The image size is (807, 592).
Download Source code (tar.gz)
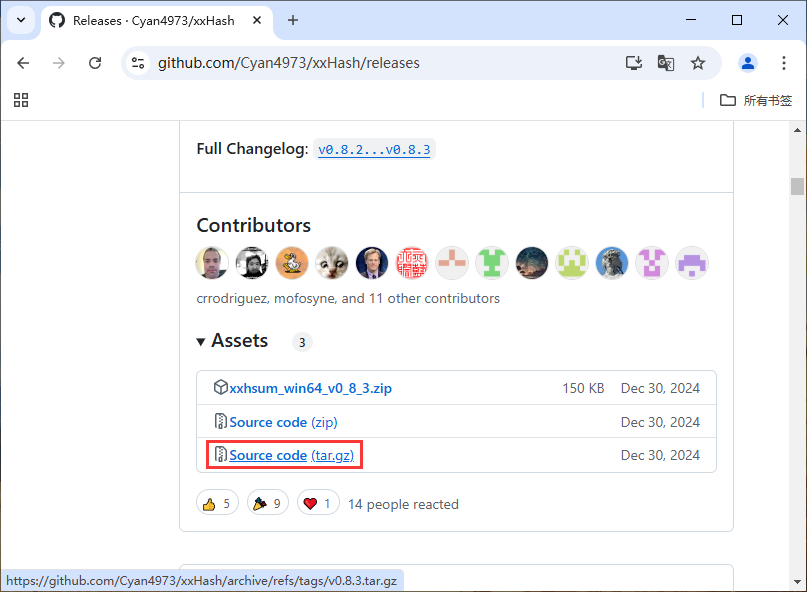[291, 455]
